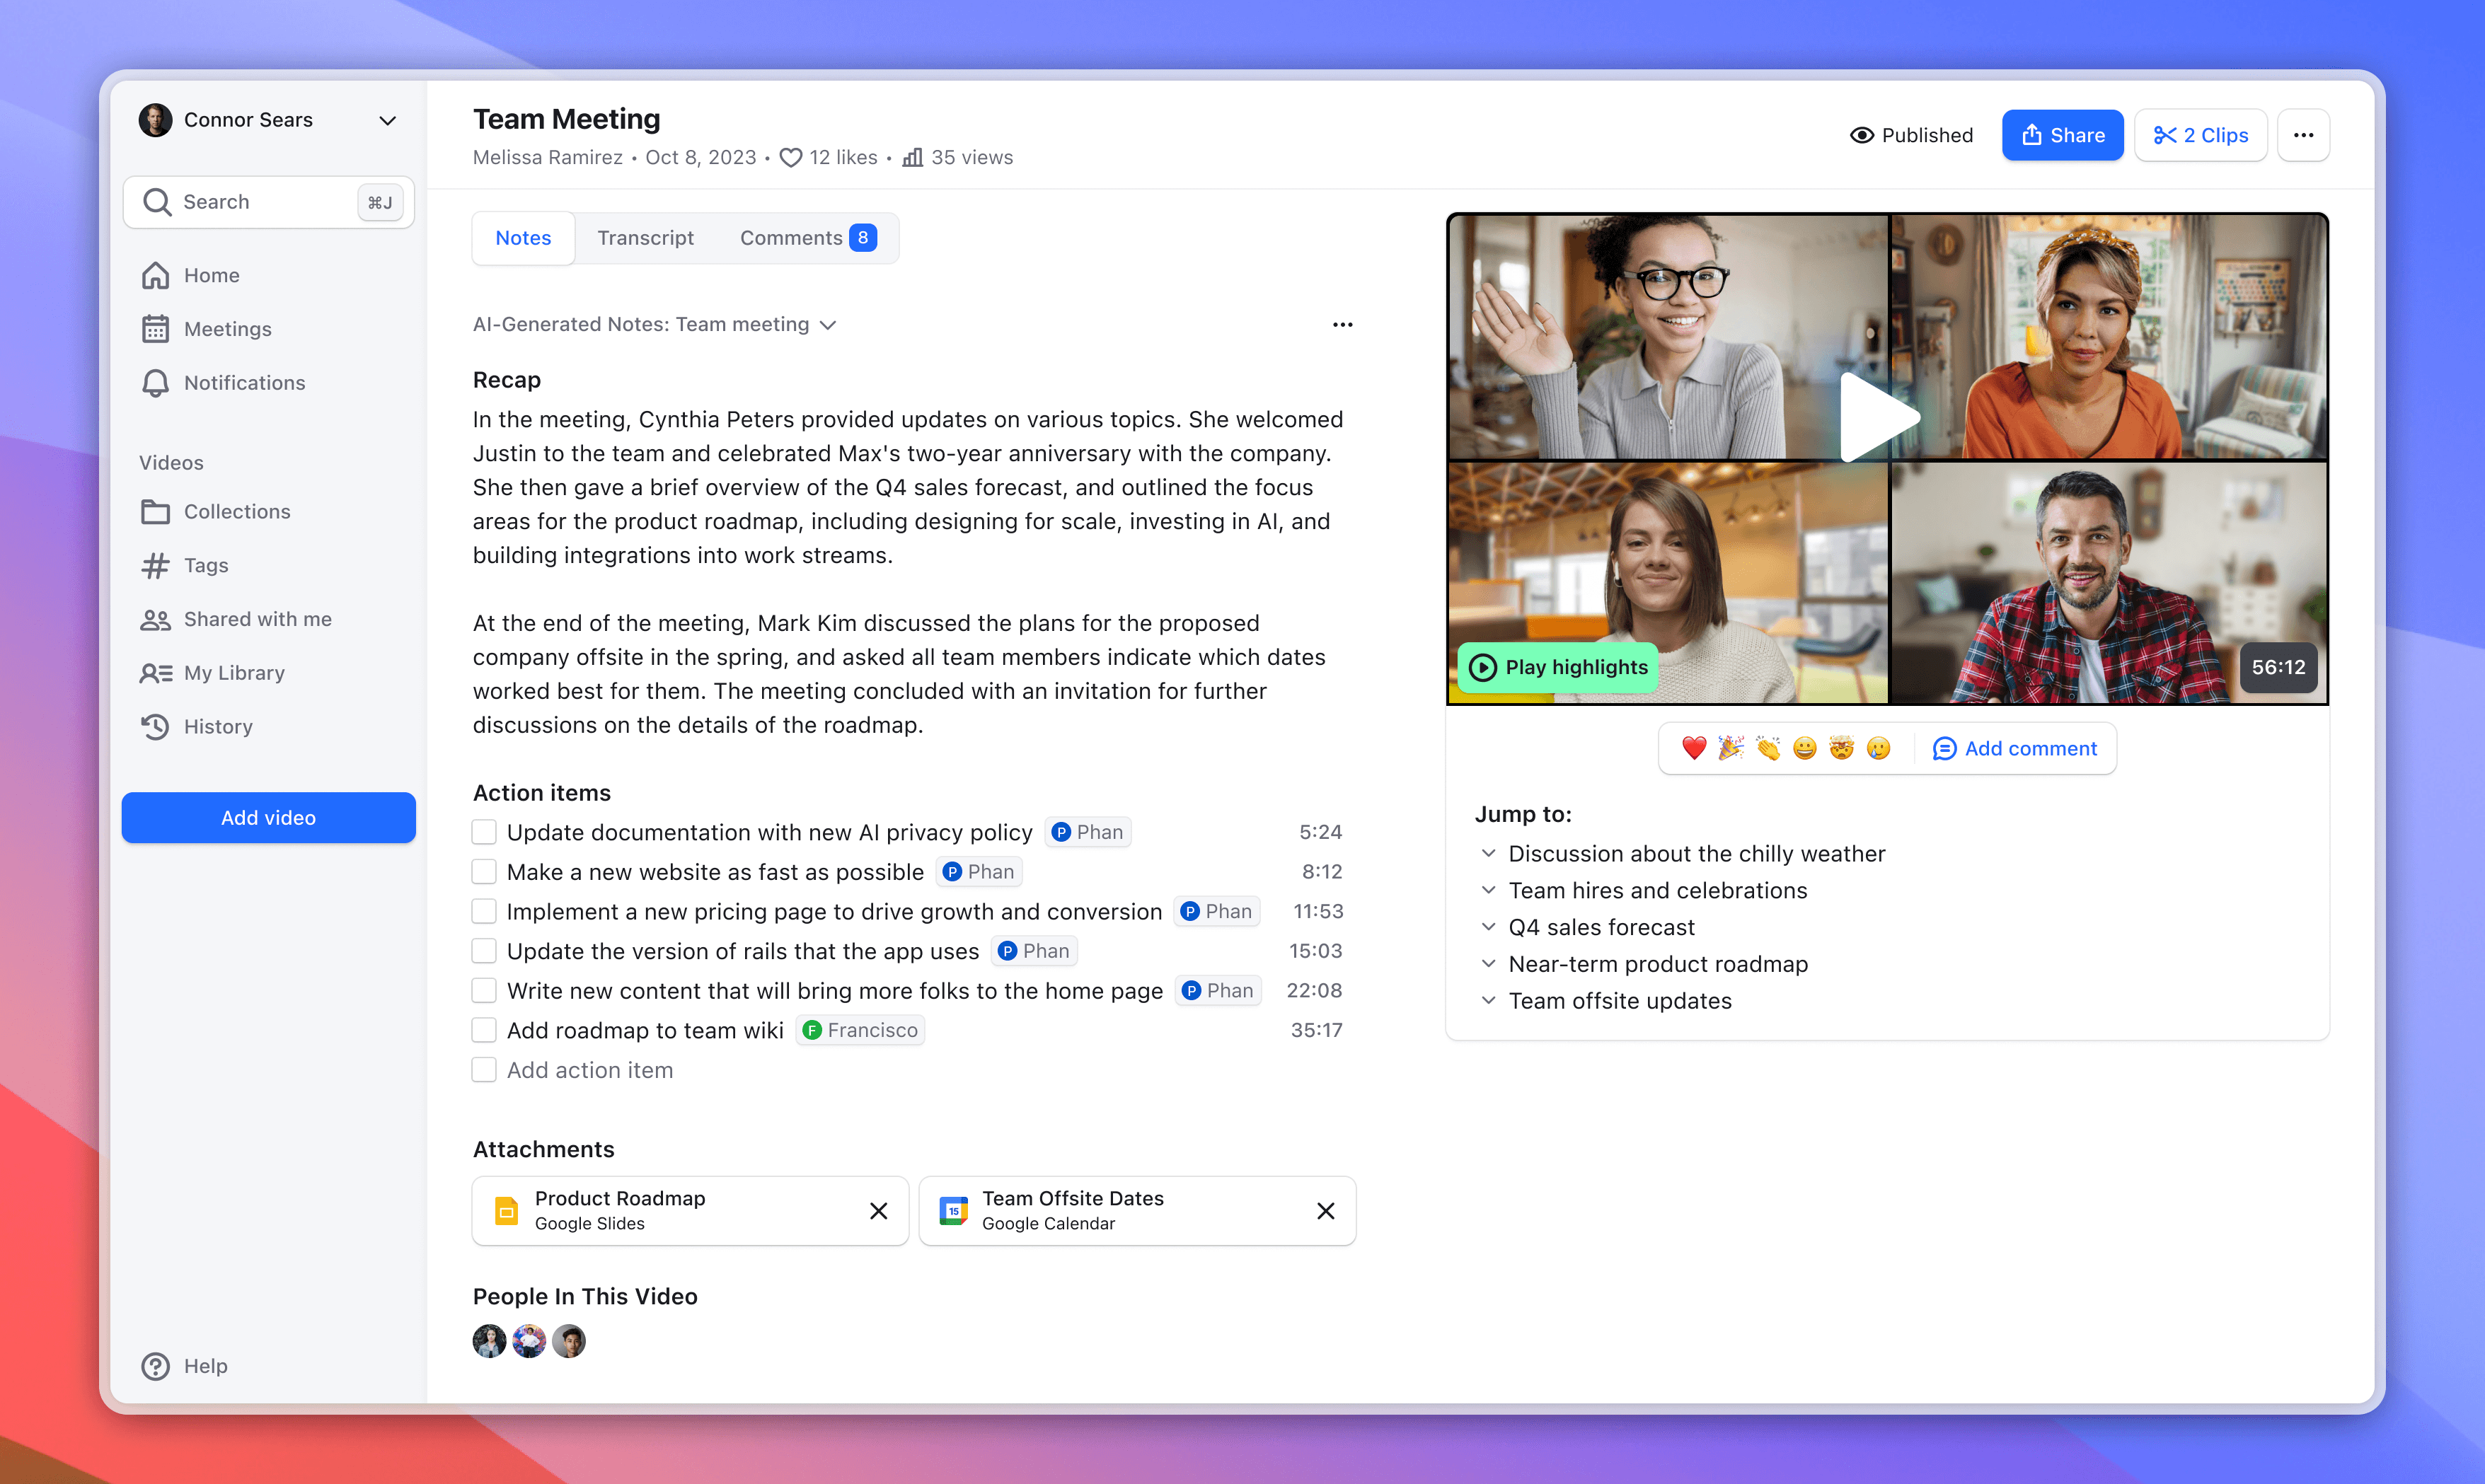Open Notifications

(x=244, y=382)
